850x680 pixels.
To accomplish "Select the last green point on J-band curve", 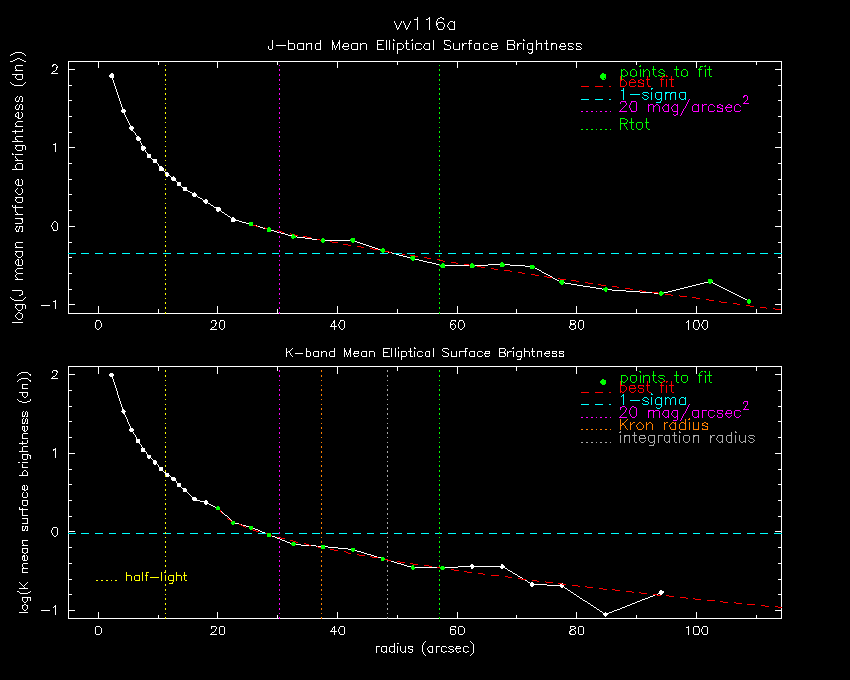I will pos(749,301).
